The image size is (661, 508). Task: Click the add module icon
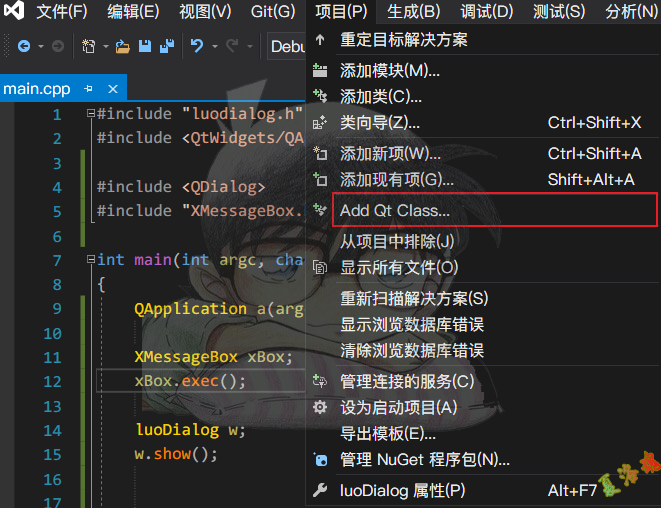point(320,70)
